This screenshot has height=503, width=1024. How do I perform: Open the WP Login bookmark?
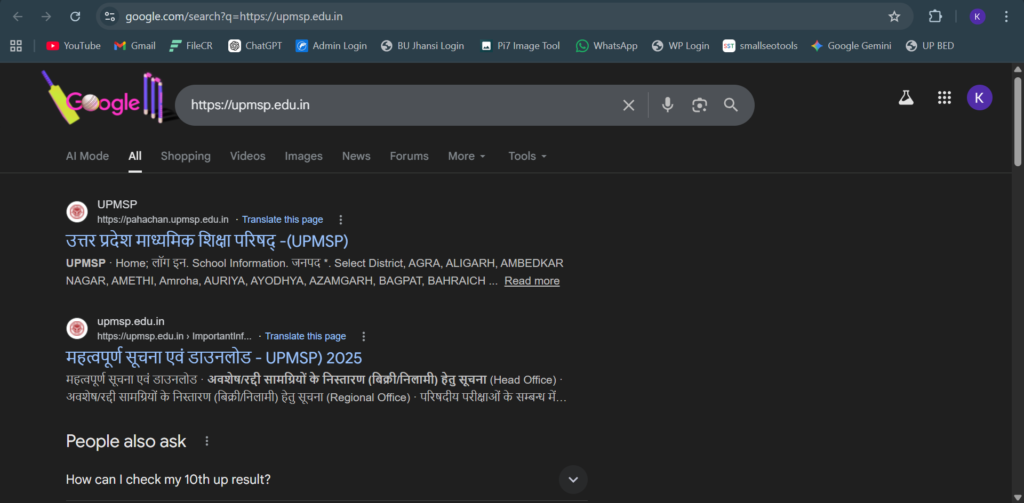coord(680,46)
